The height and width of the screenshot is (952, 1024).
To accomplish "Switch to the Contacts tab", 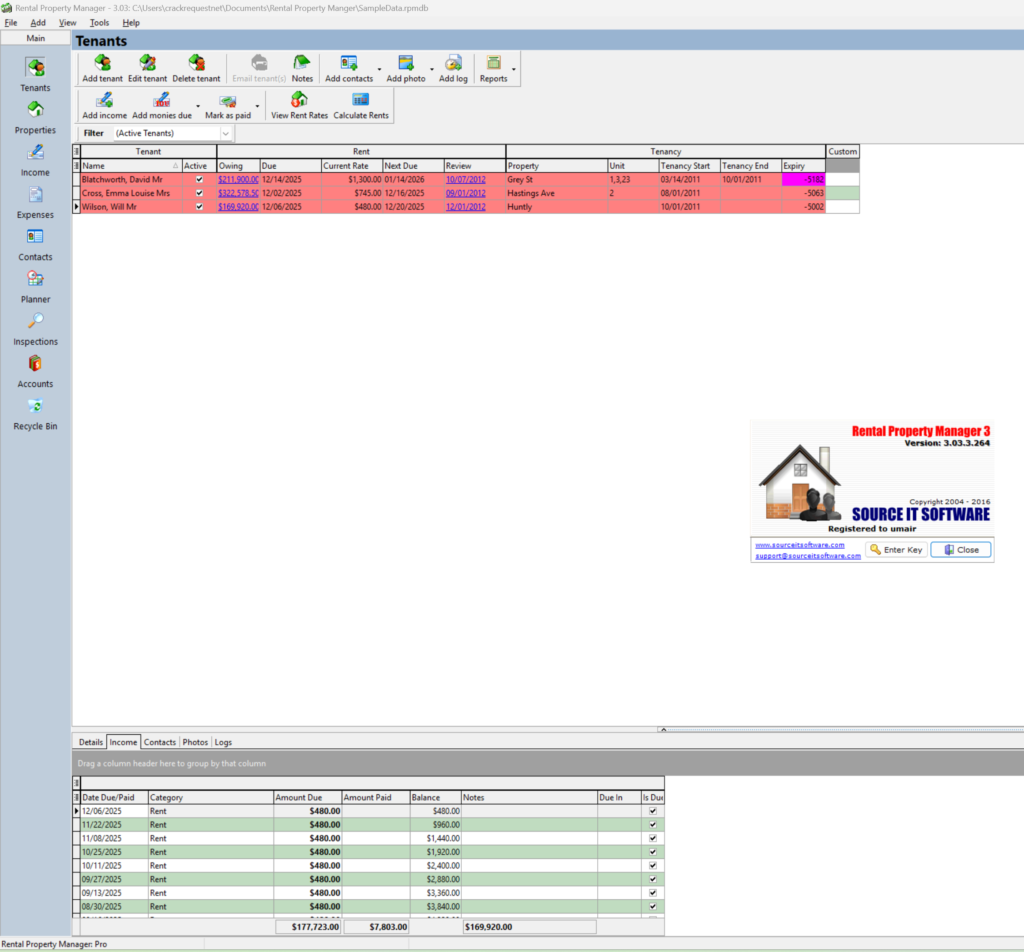I will pos(160,742).
